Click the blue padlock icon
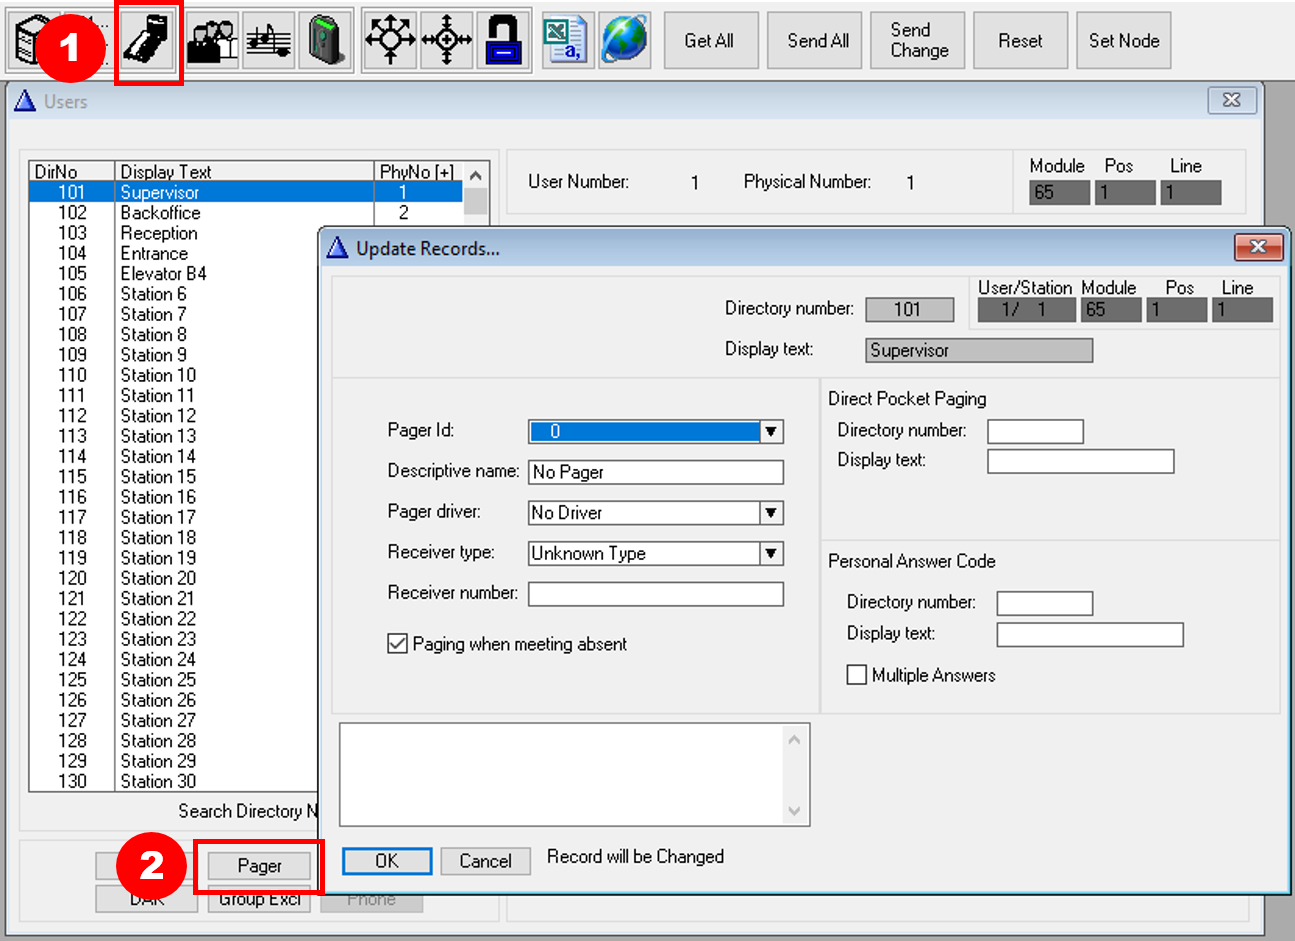 tap(504, 41)
